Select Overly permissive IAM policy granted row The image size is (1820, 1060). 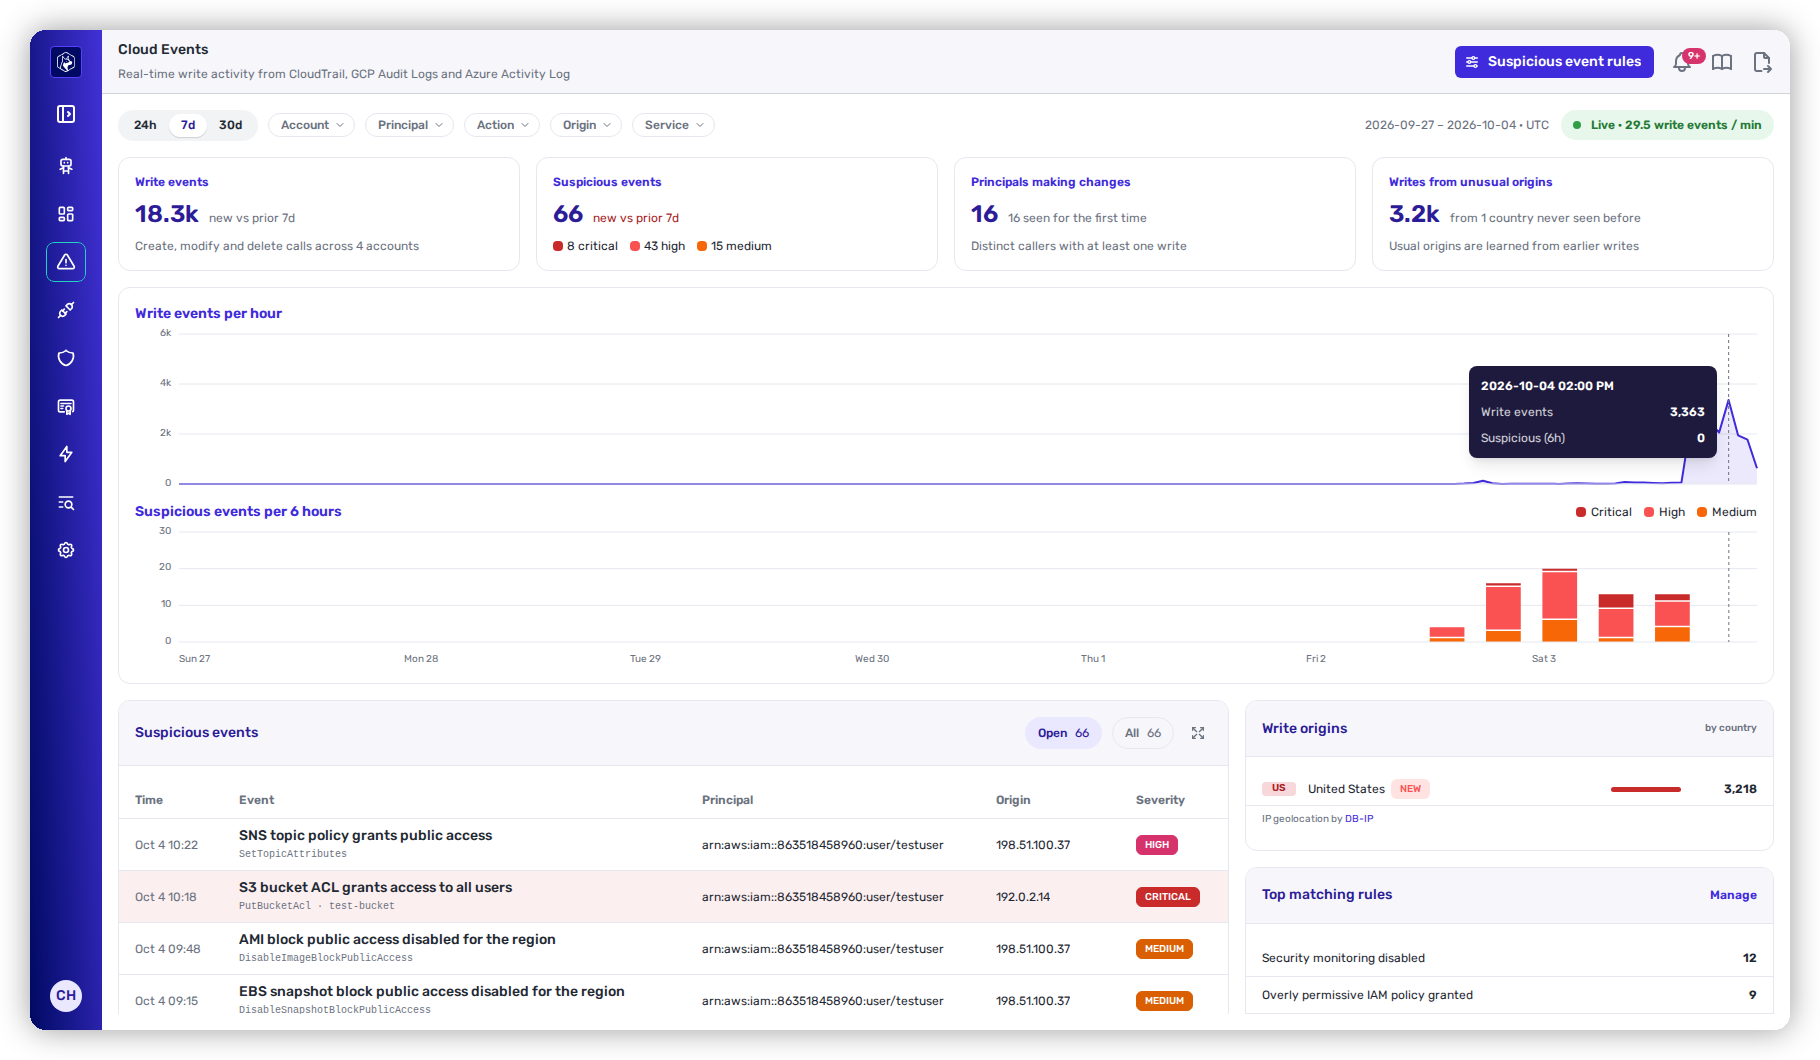tap(1509, 995)
